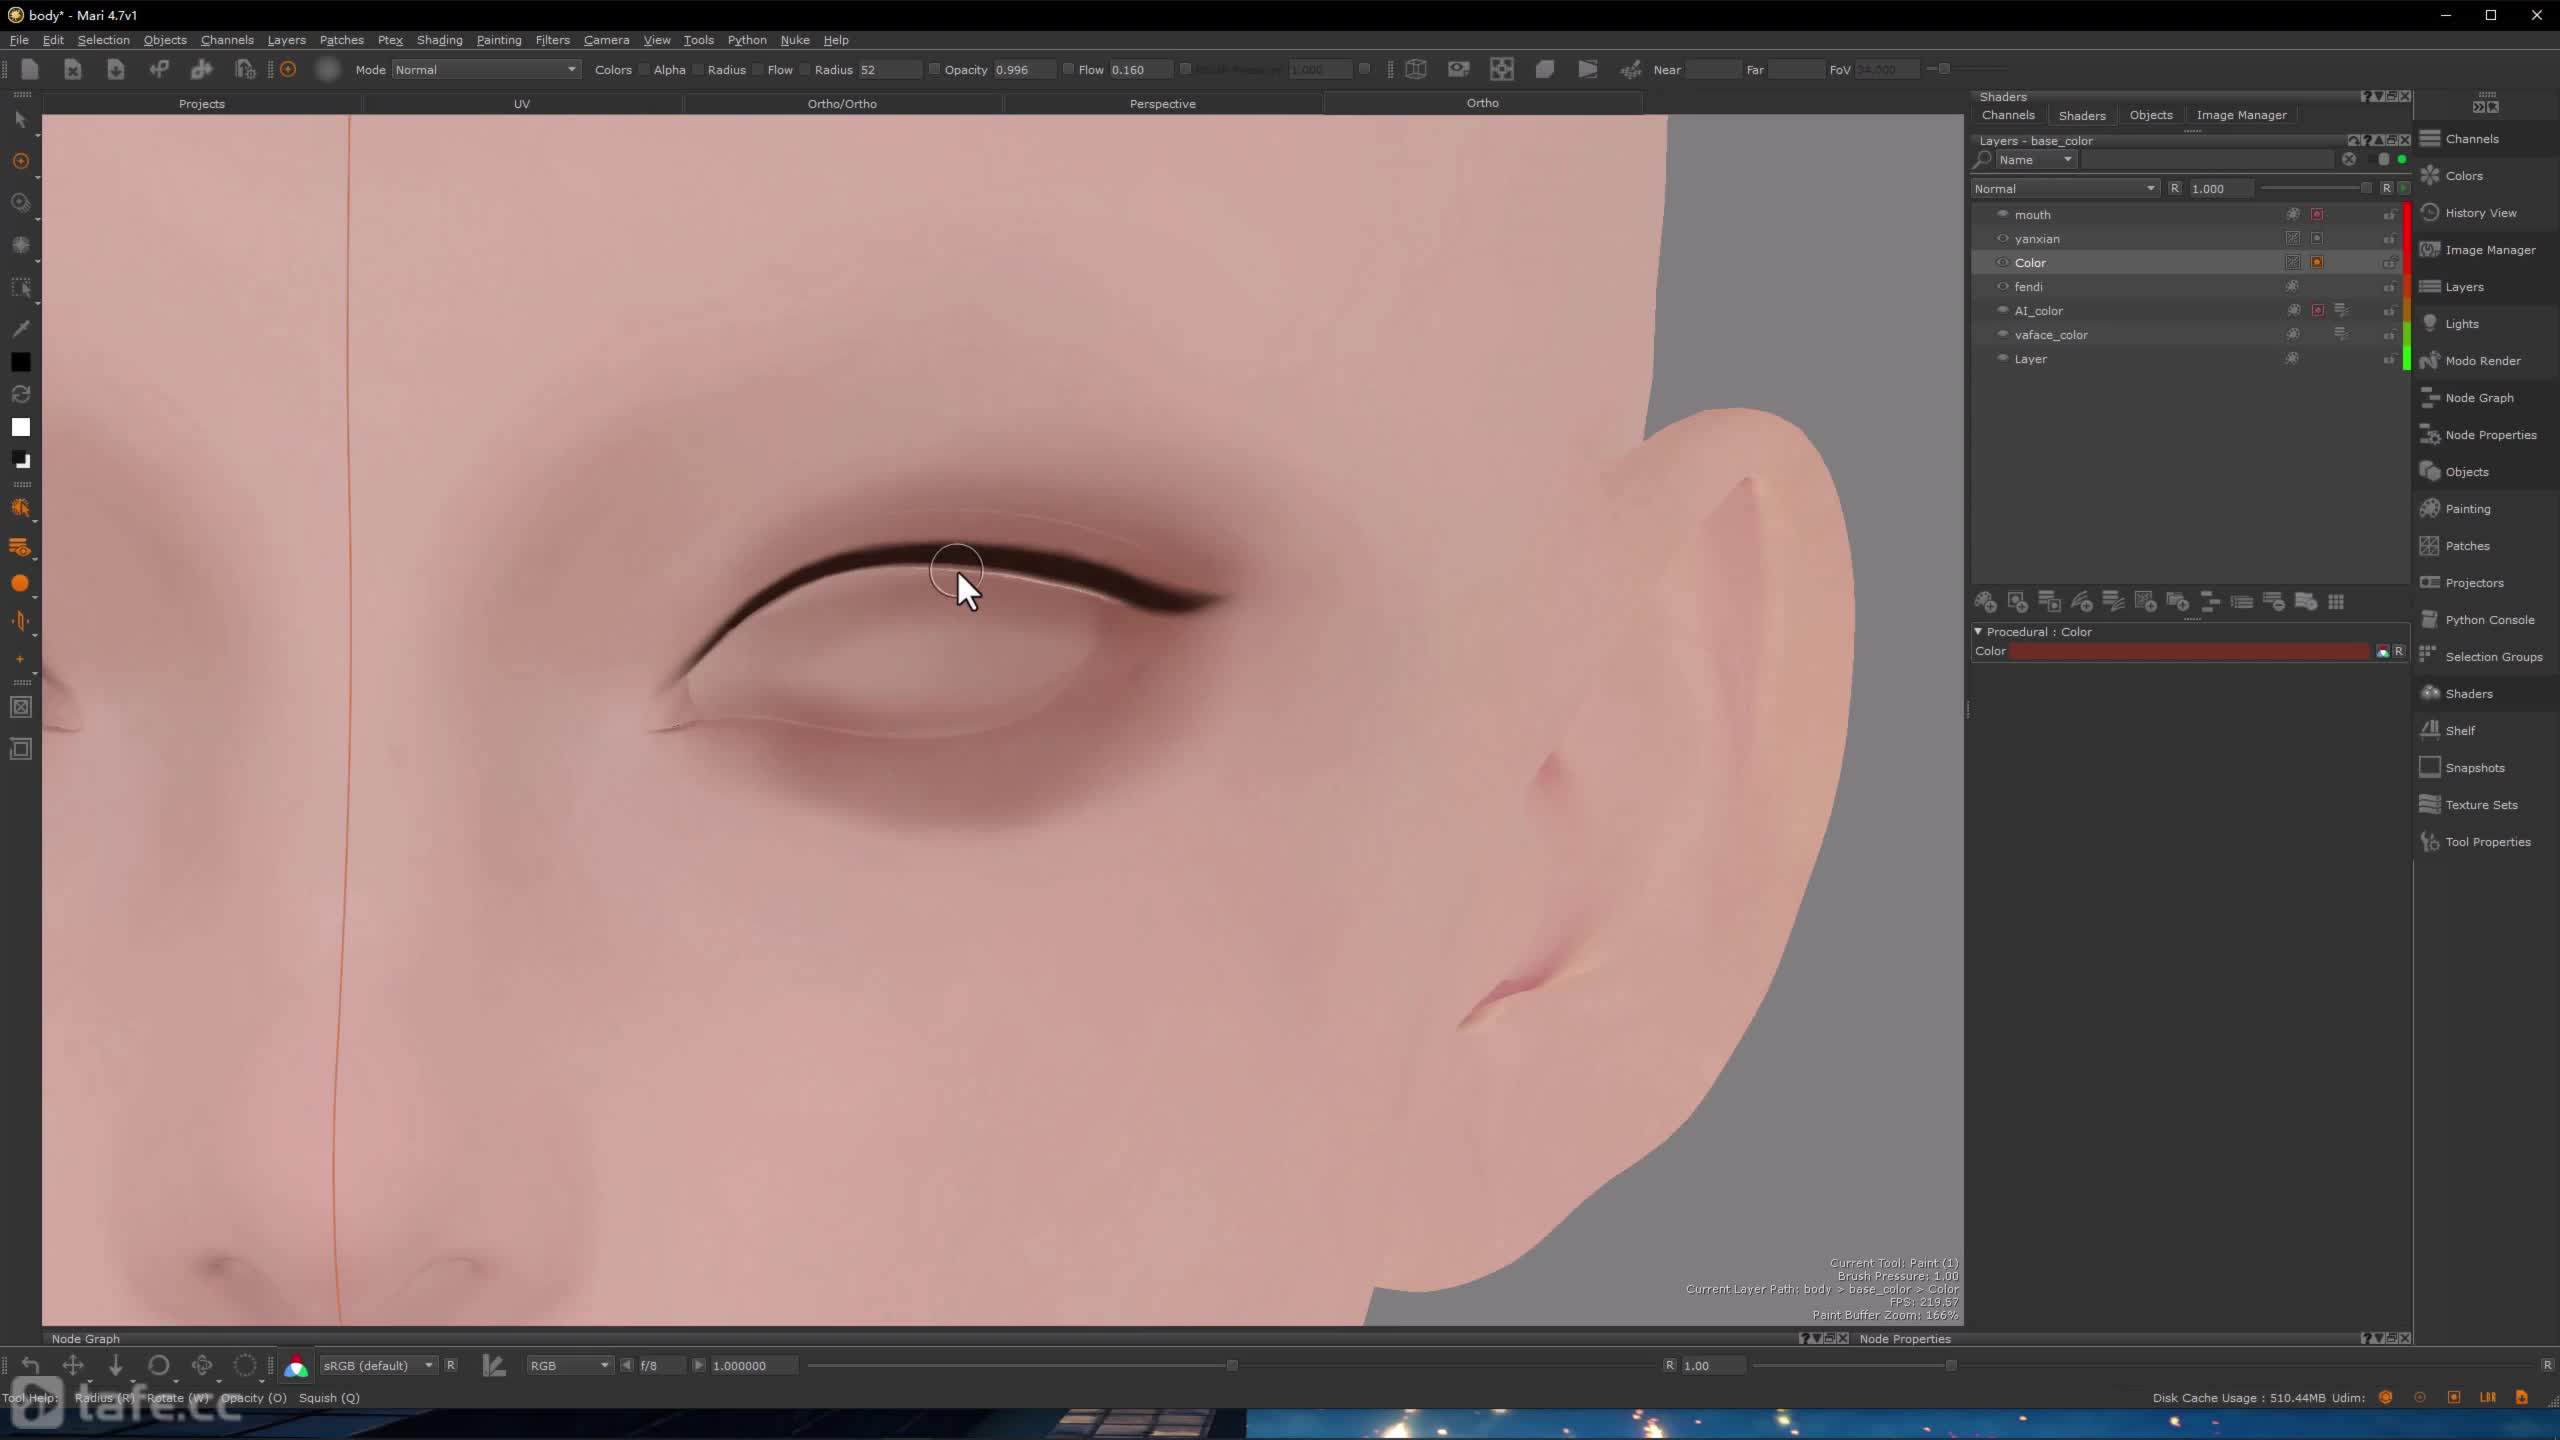Switch to Image Manager tab
The height and width of the screenshot is (1440, 2560).
[x=2241, y=115]
